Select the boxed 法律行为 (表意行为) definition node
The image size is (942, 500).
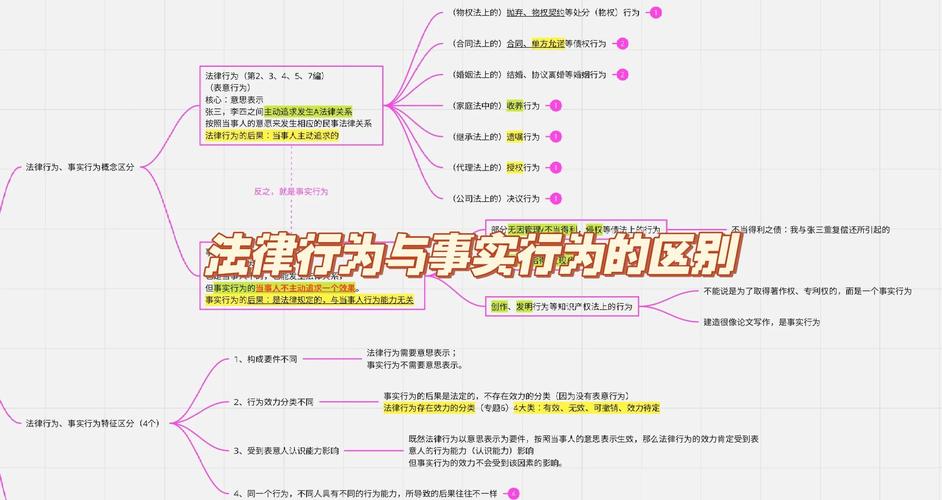[290, 106]
